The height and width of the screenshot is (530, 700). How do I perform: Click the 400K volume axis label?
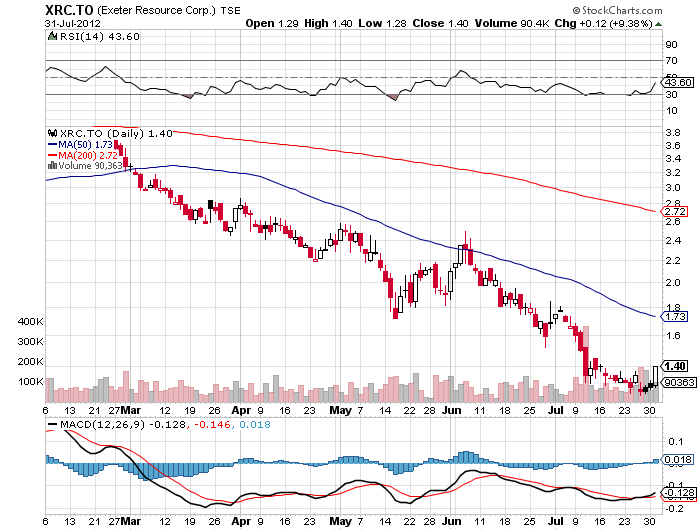(x=31, y=321)
